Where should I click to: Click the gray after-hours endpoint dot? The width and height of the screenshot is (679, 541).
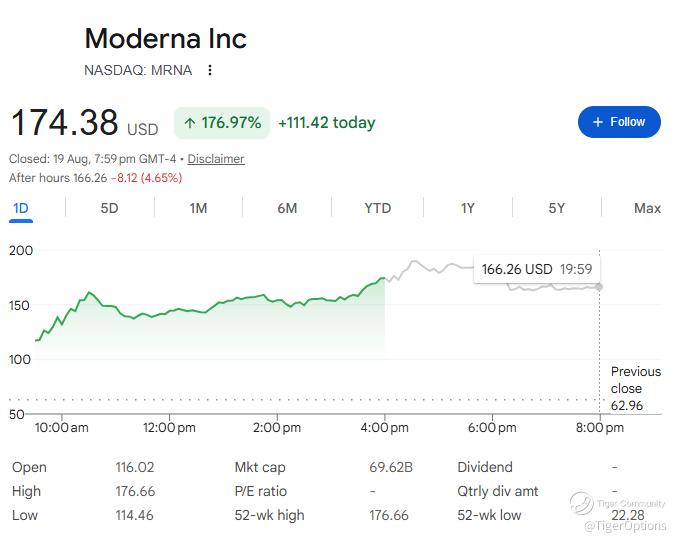click(x=599, y=287)
